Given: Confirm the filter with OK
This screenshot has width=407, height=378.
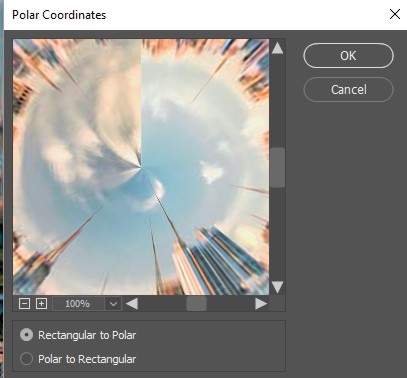Looking at the screenshot, I should click(x=348, y=56).
